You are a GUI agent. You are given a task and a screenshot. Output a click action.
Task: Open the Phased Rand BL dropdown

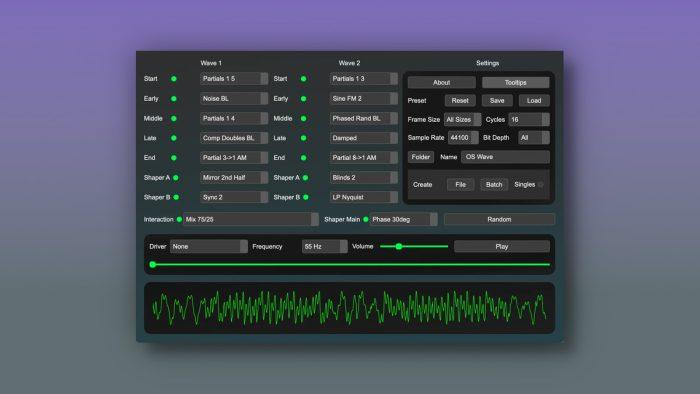[364, 118]
